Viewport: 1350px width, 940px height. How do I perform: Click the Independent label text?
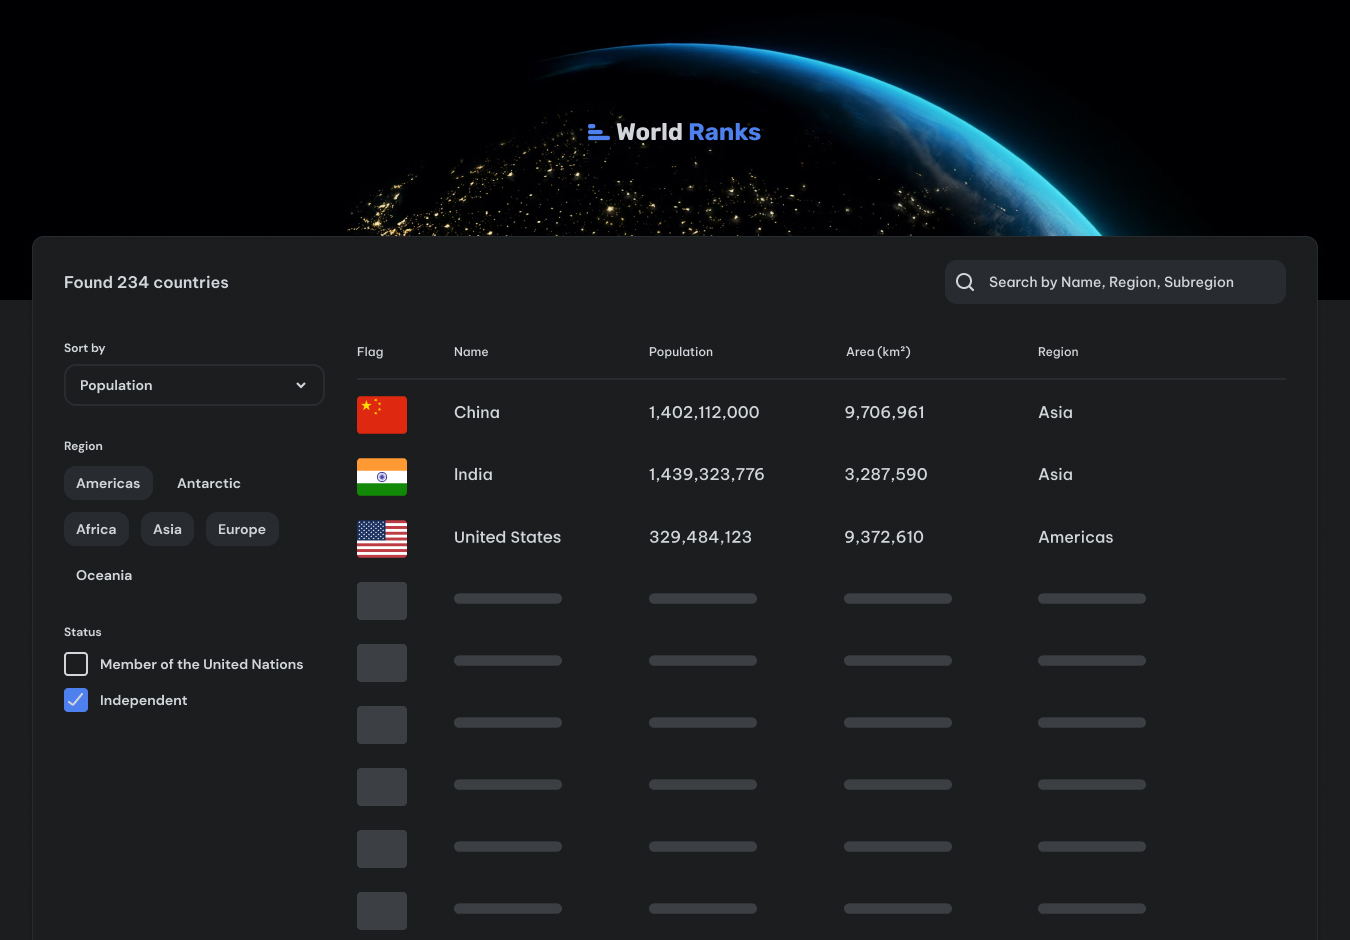pyautogui.click(x=143, y=700)
